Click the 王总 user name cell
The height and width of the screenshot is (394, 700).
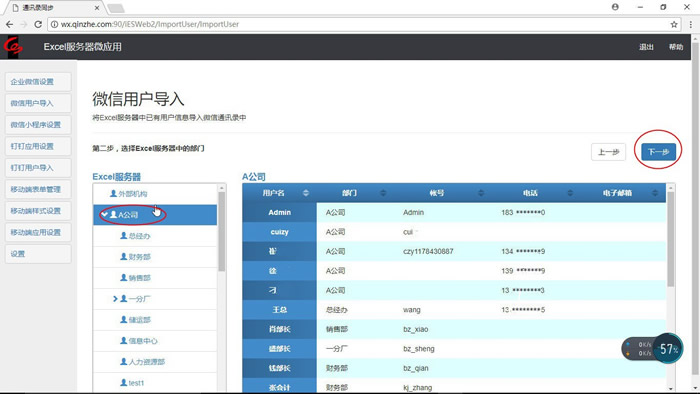coord(279,310)
